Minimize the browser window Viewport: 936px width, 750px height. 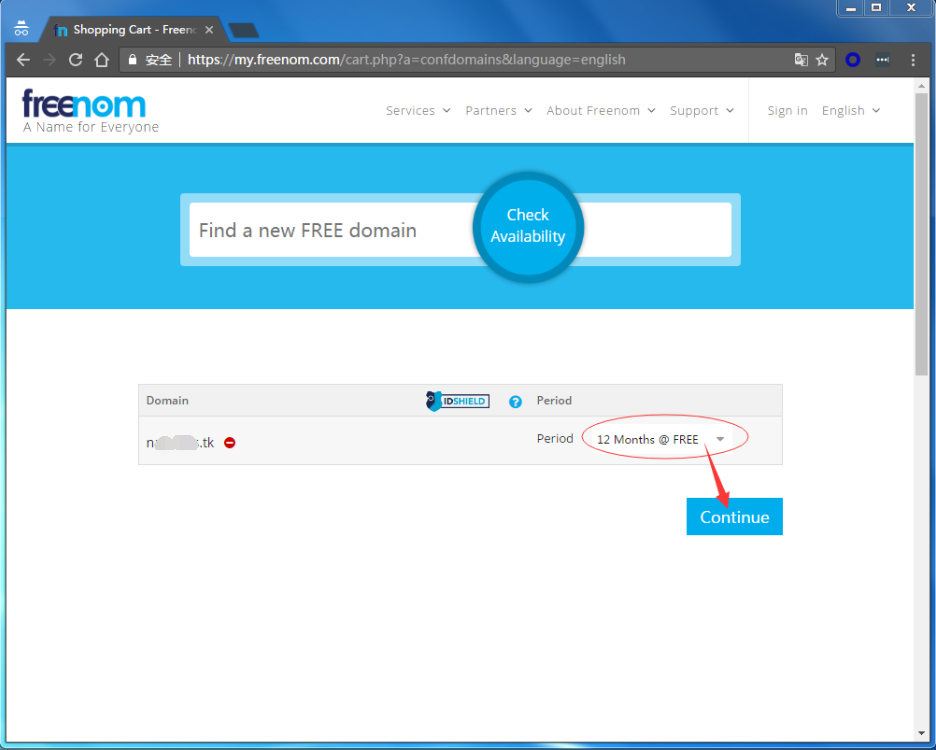(851, 8)
